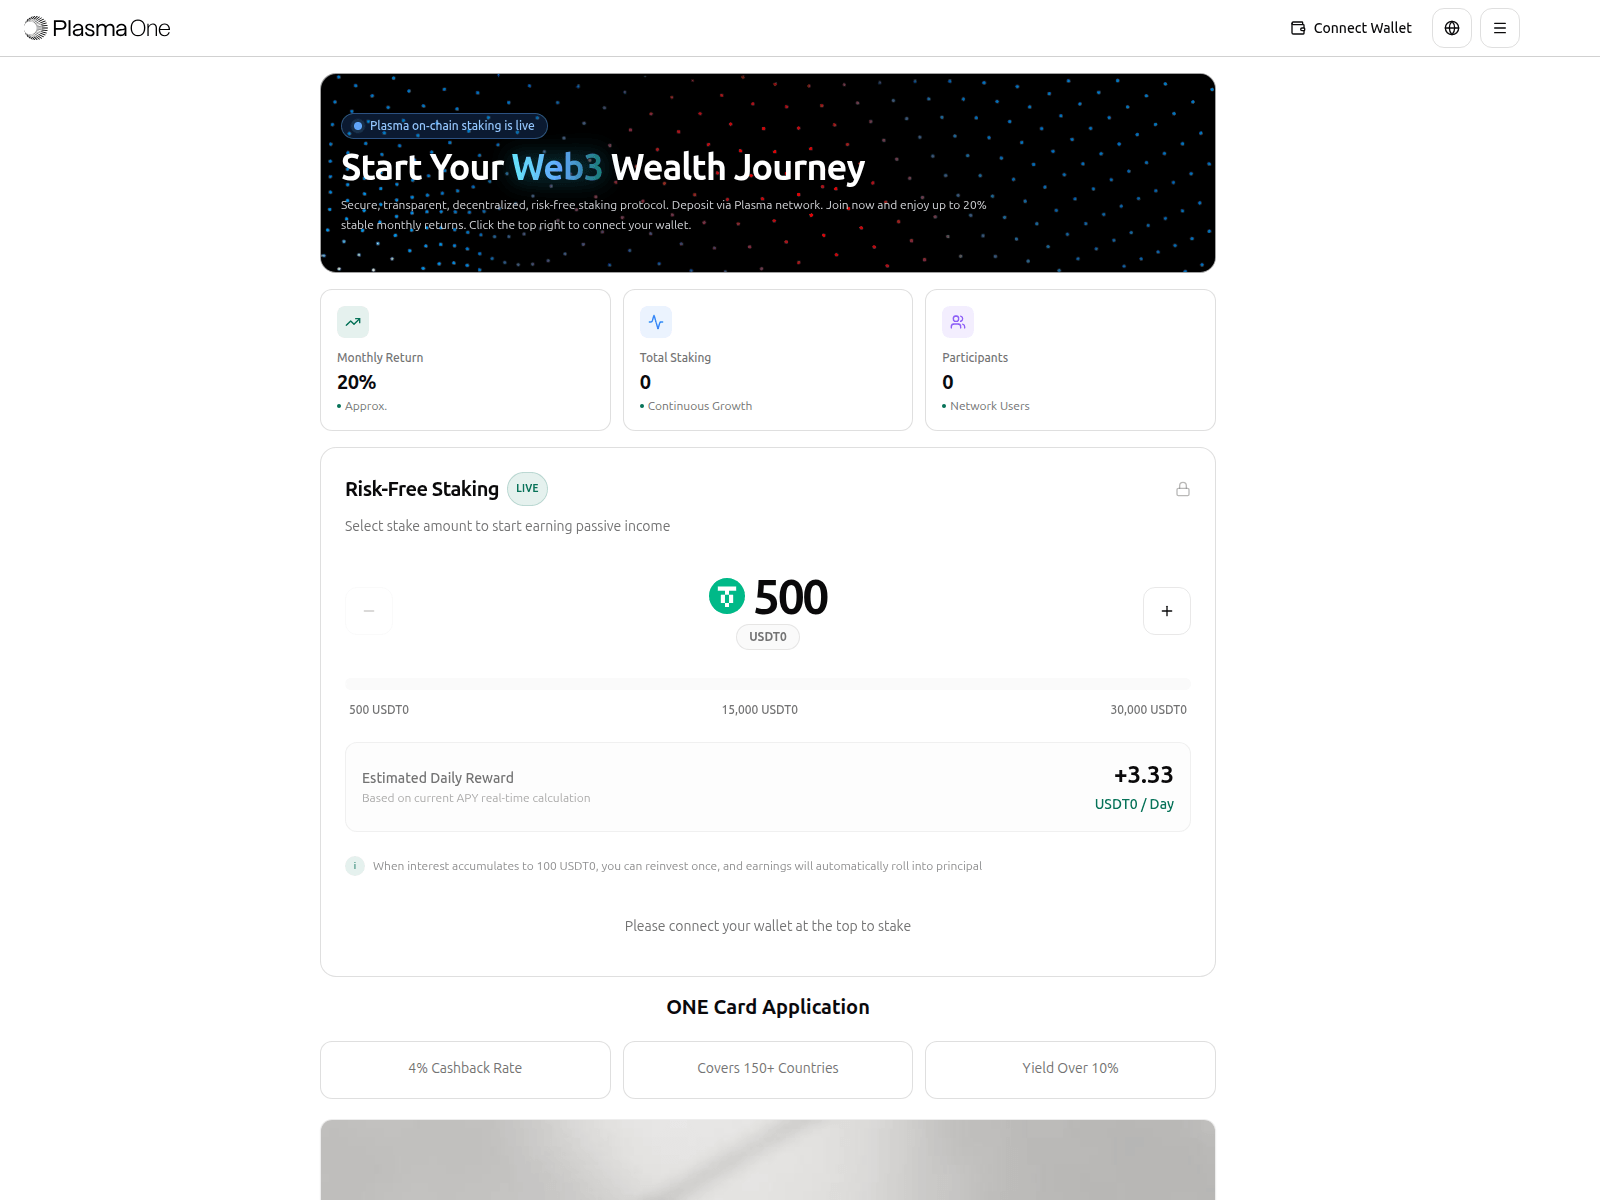Decrease stake amount with minus button
Viewport: 1600px width, 1200px height.
pyautogui.click(x=369, y=611)
